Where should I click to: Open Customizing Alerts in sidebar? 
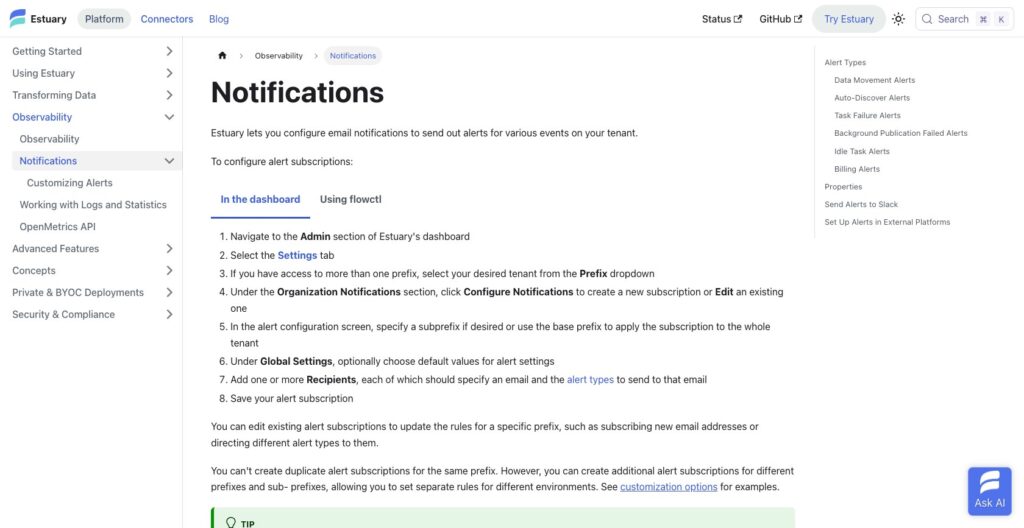click(x=70, y=183)
